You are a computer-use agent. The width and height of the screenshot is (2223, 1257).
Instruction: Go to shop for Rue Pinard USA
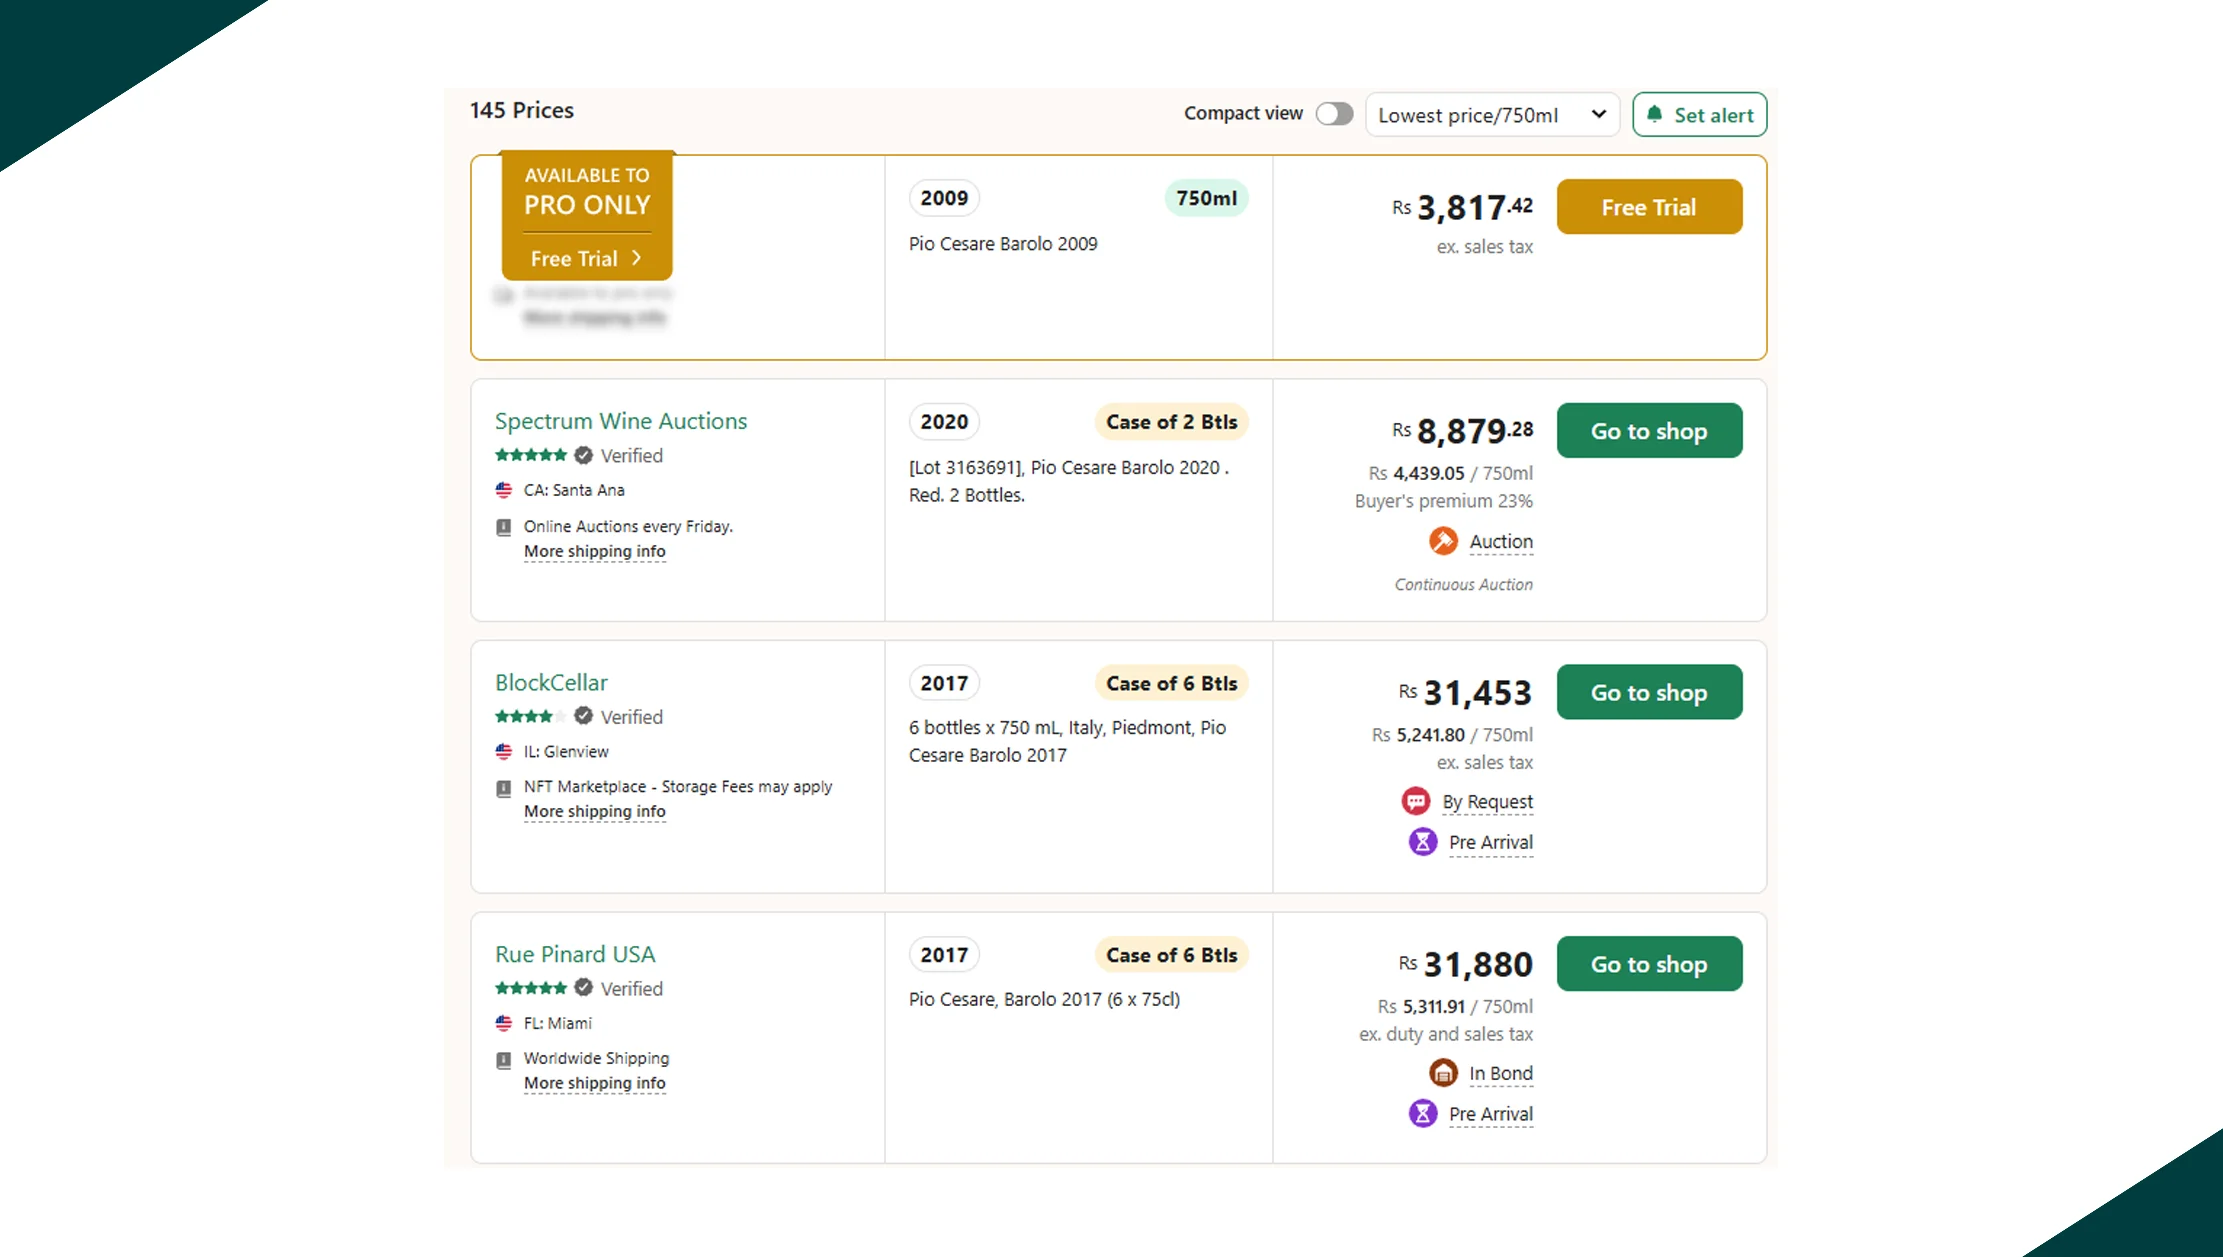(x=1648, y=964)
